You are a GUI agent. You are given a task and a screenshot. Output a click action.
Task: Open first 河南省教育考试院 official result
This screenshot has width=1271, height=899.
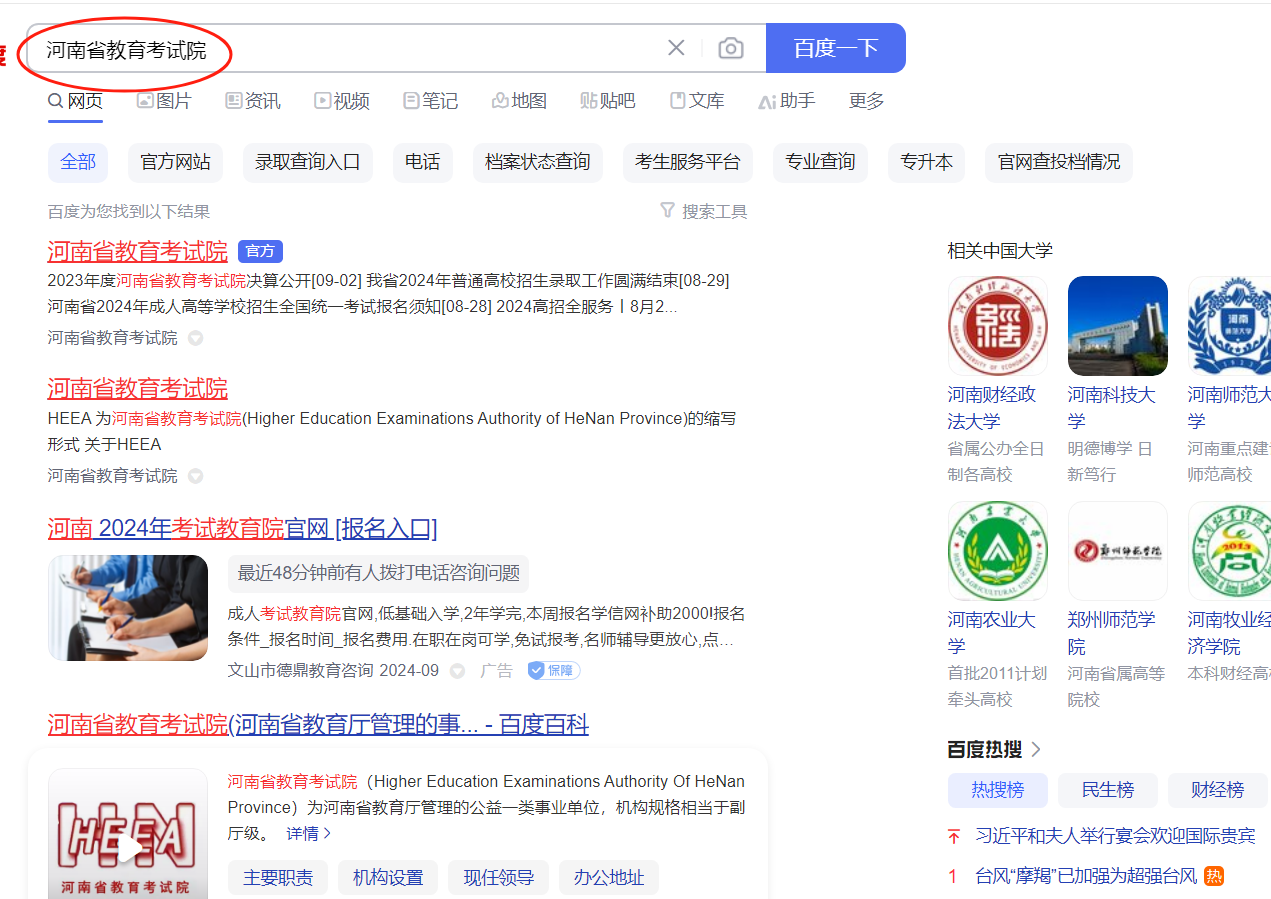[137, 251]
